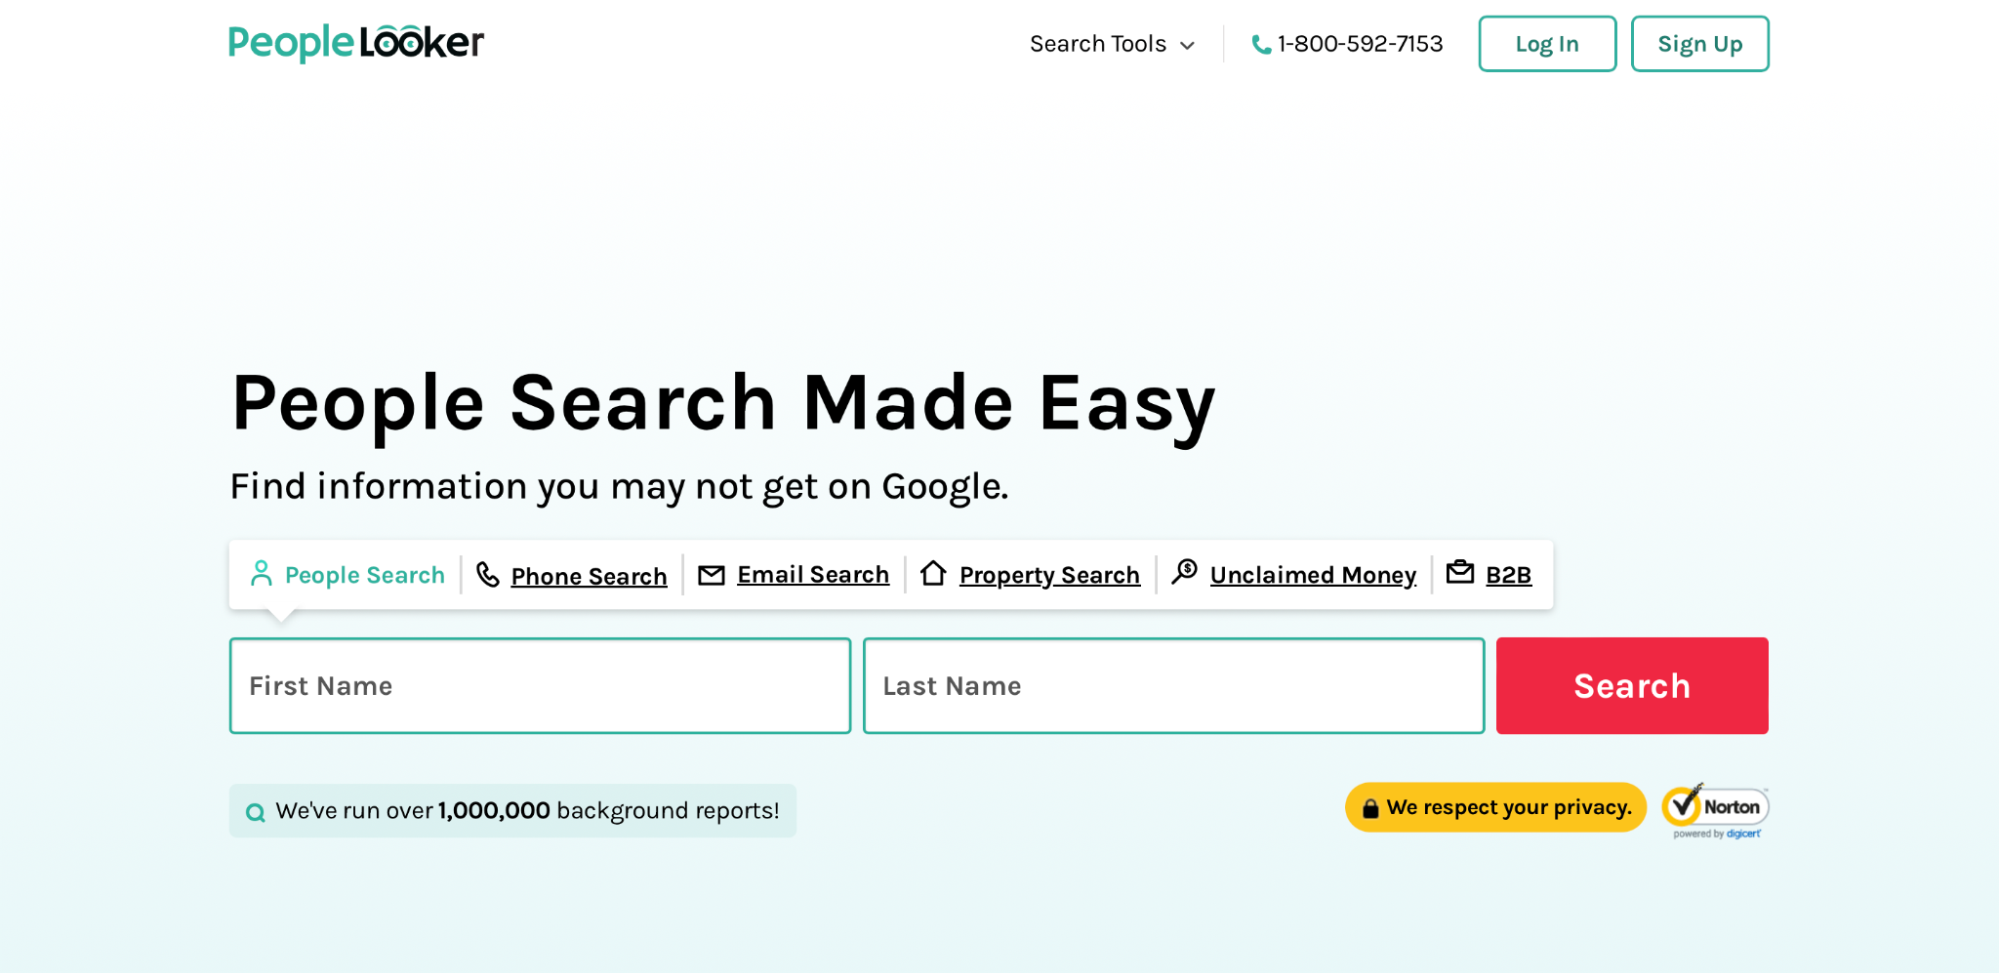Click the house icon on Property Search tab
The image size is (1999, 974).
(933, 573)
